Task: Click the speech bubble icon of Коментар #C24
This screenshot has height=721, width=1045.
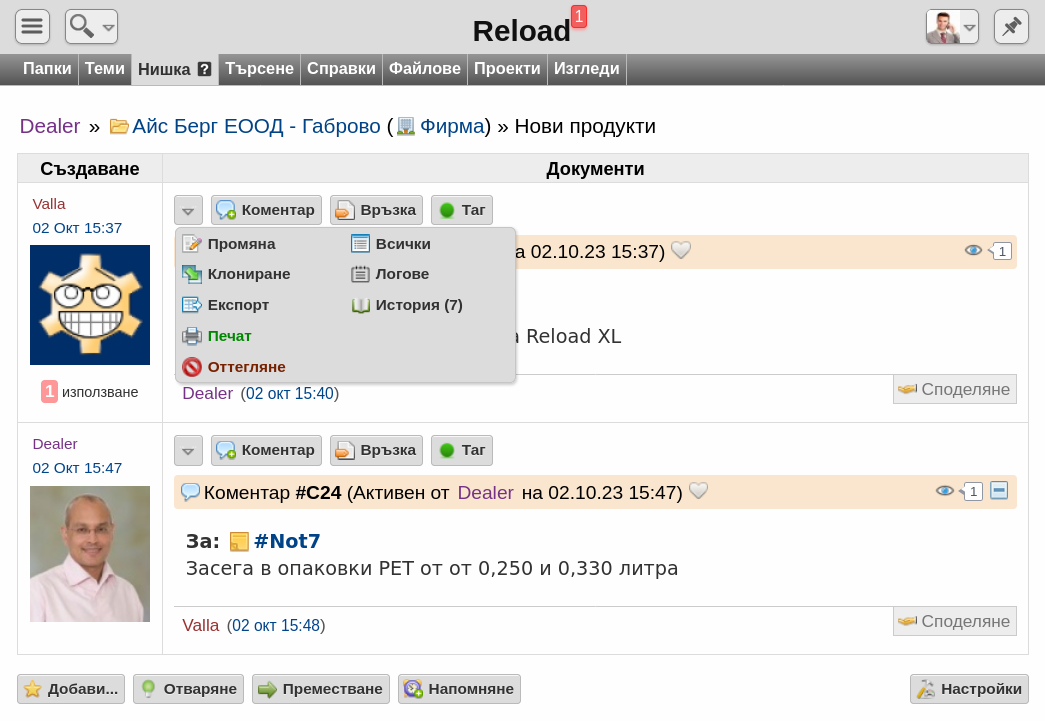Action: [190, 492]
